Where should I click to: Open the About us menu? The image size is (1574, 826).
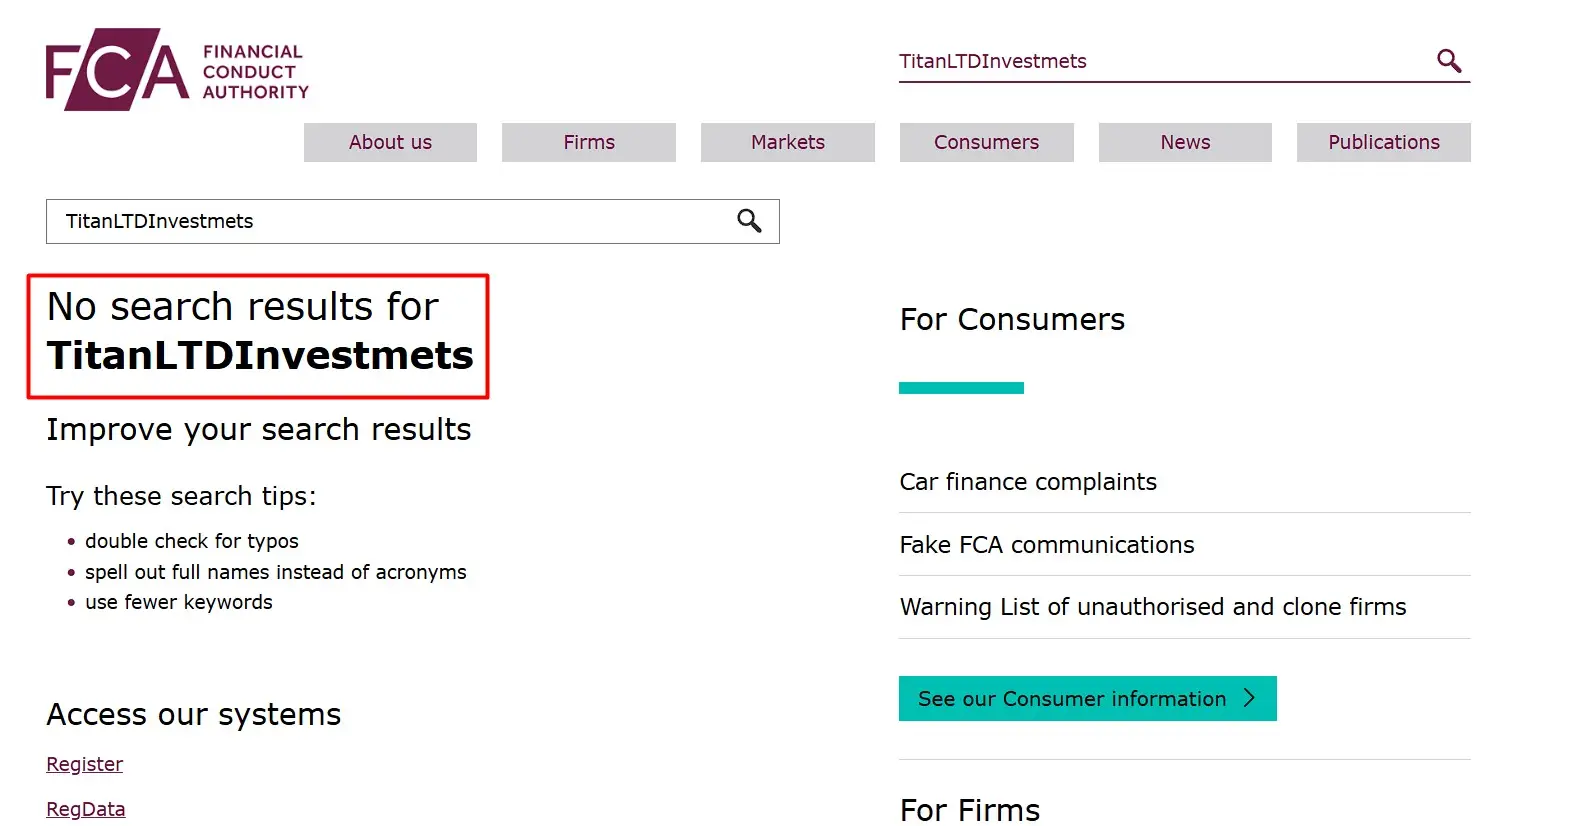(390, 142)
